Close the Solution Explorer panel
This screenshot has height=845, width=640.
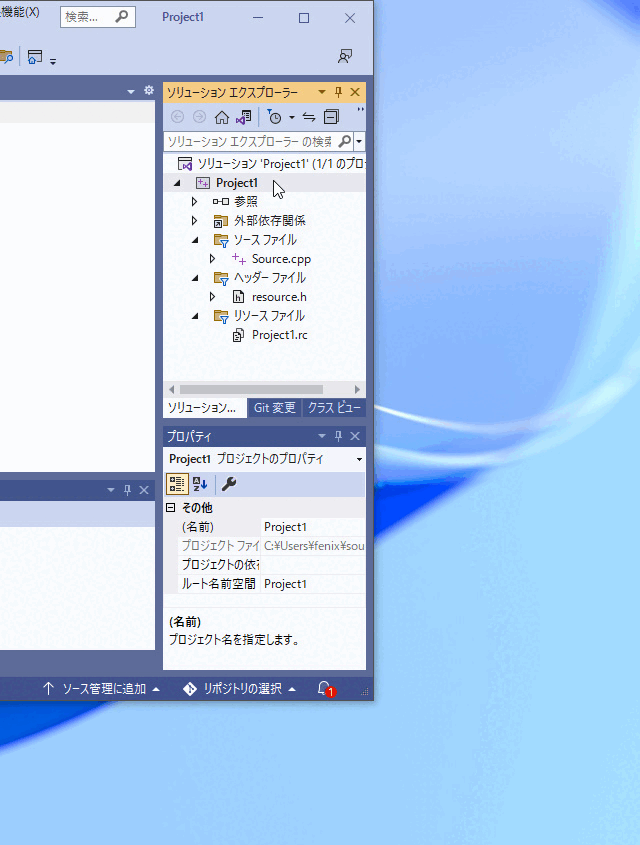[x=355, y=92]
